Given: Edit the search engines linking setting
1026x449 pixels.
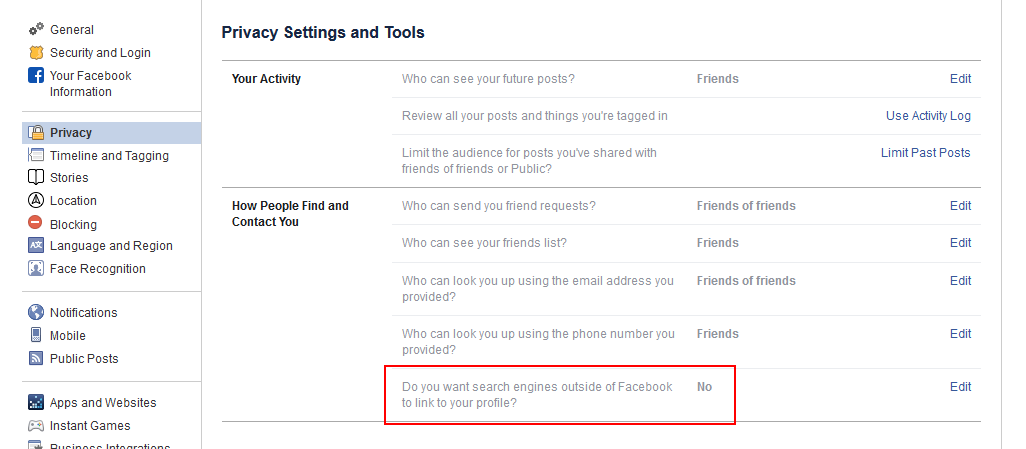Looking at the screenshot, I should 960,387.
